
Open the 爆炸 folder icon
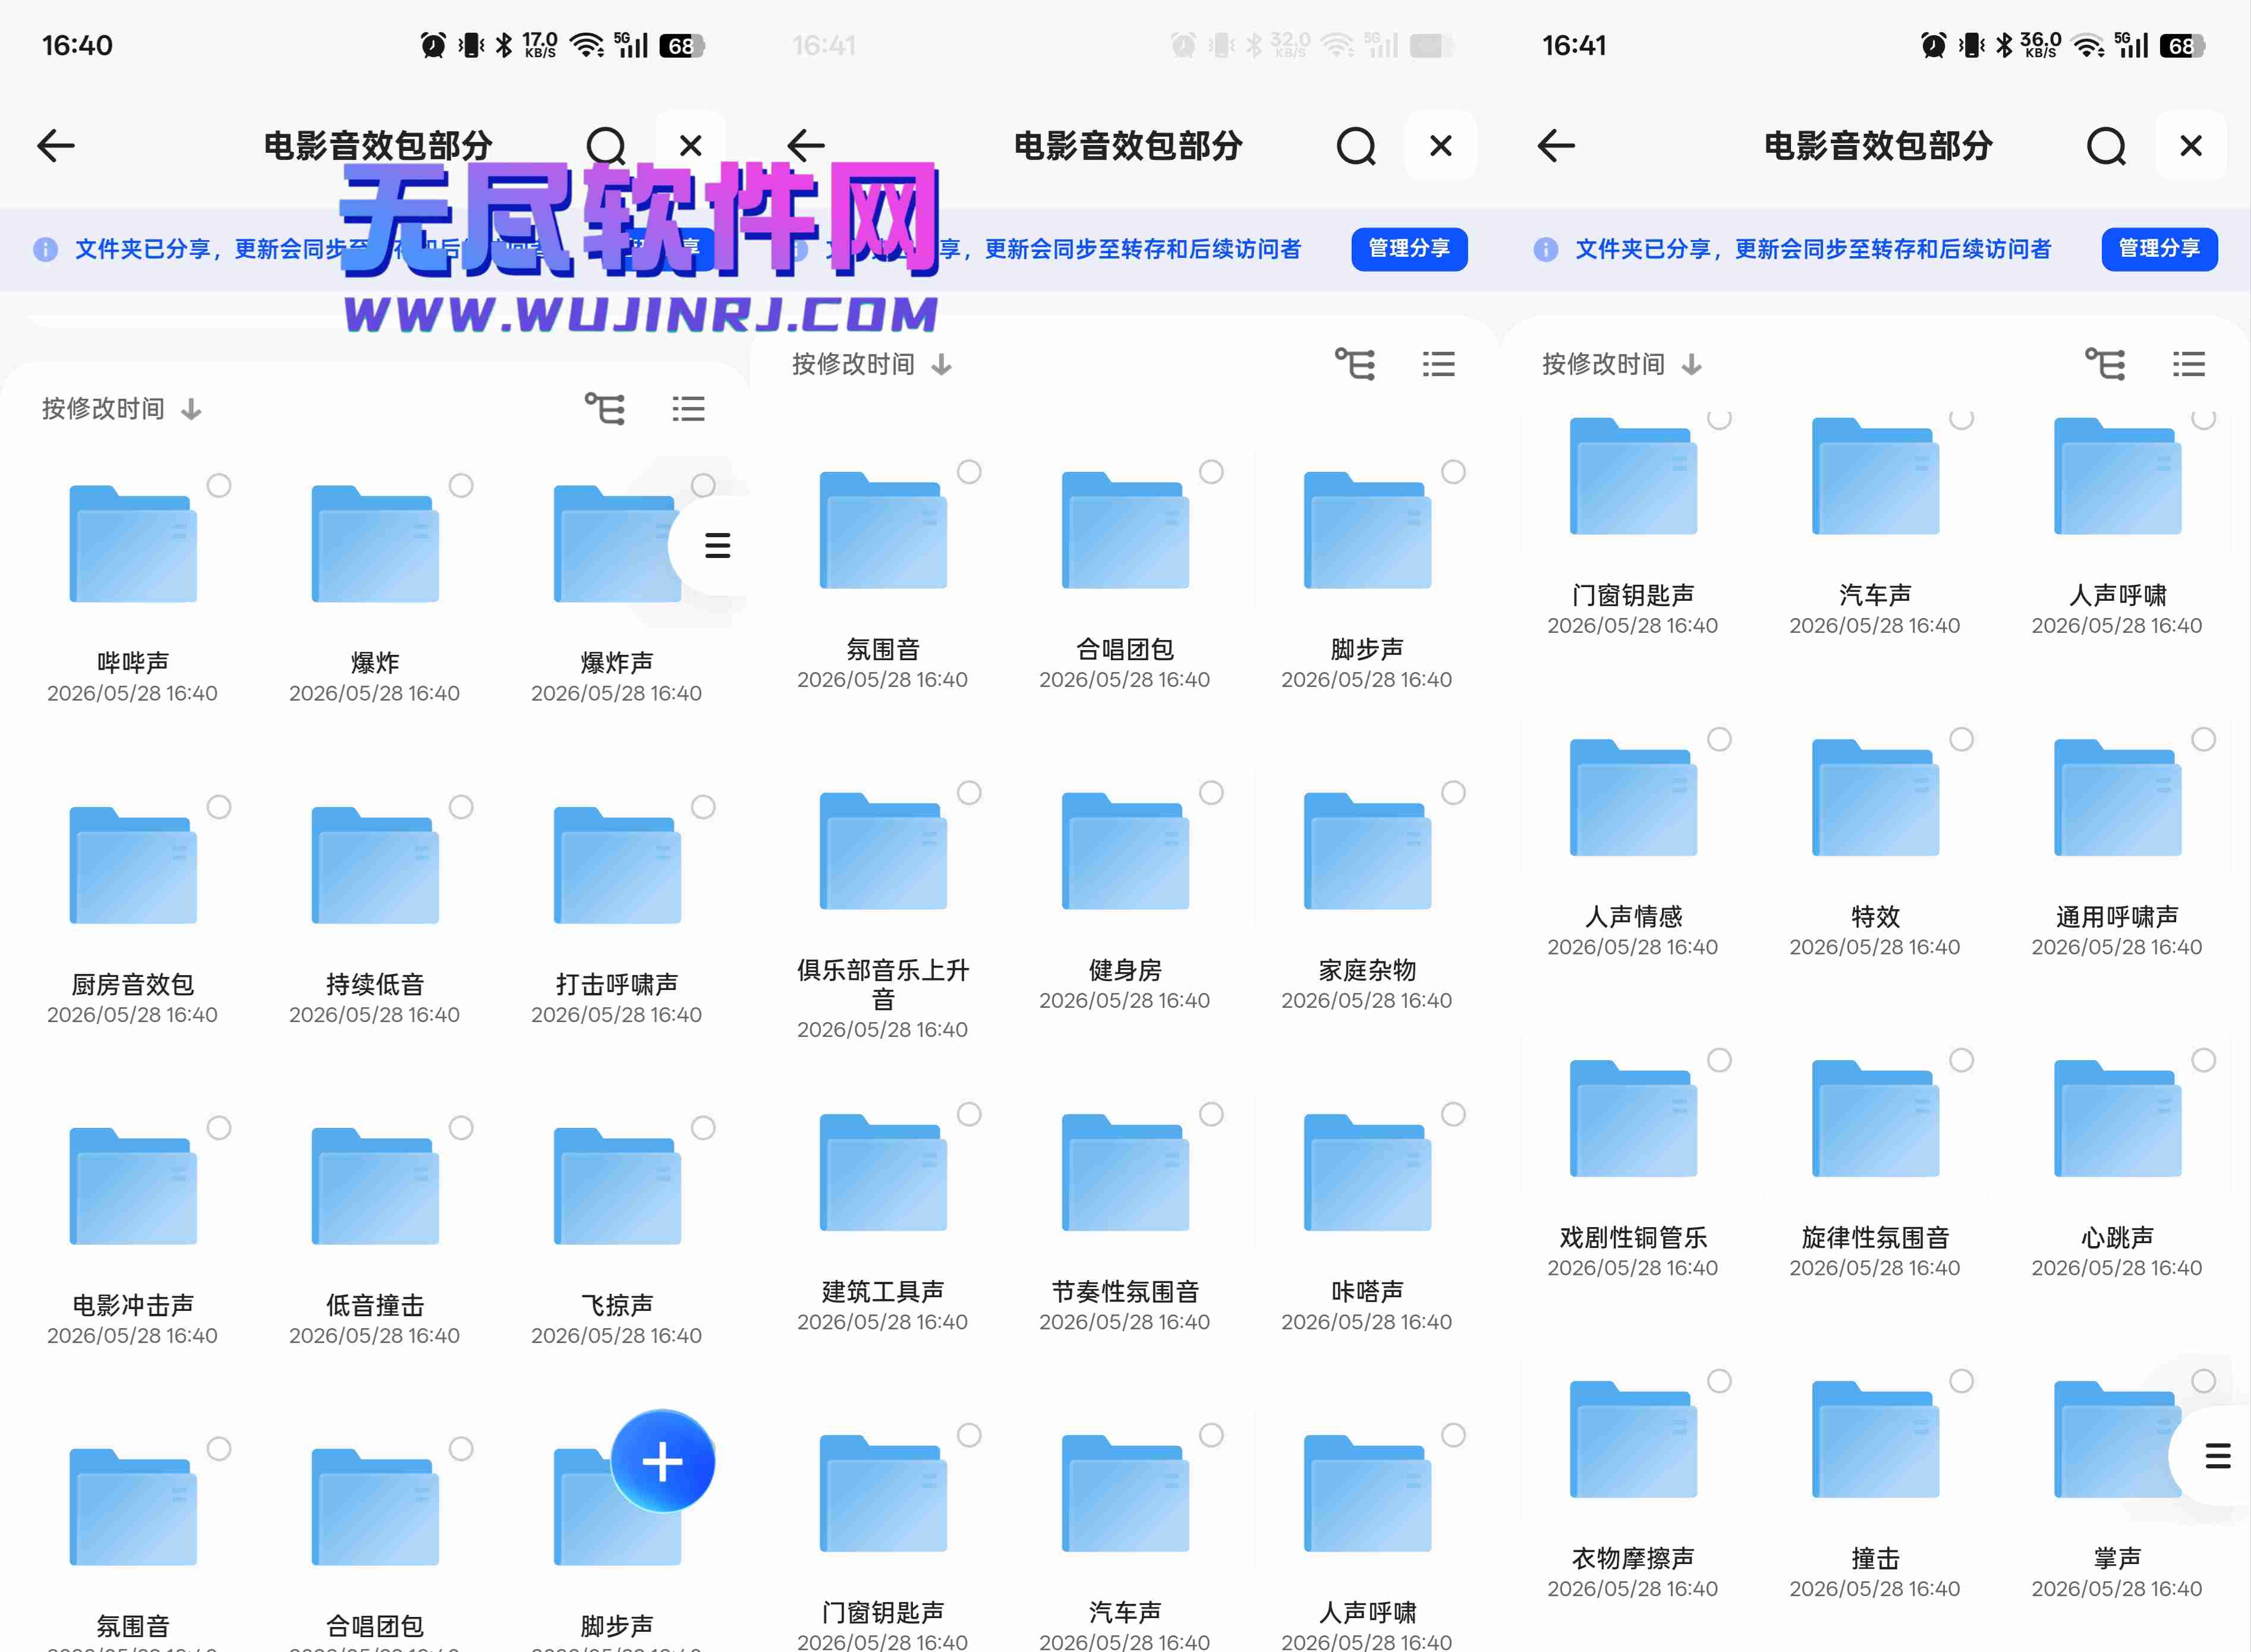pyautogui.click(x=375, y=543)
